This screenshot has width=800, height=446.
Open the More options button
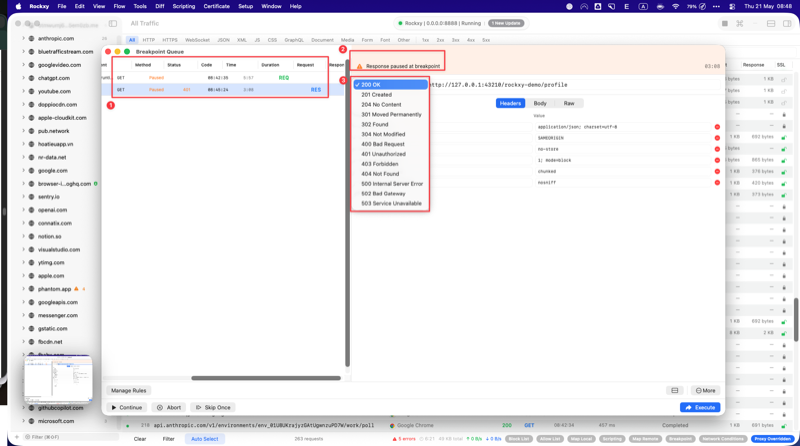tap(706, 390)
